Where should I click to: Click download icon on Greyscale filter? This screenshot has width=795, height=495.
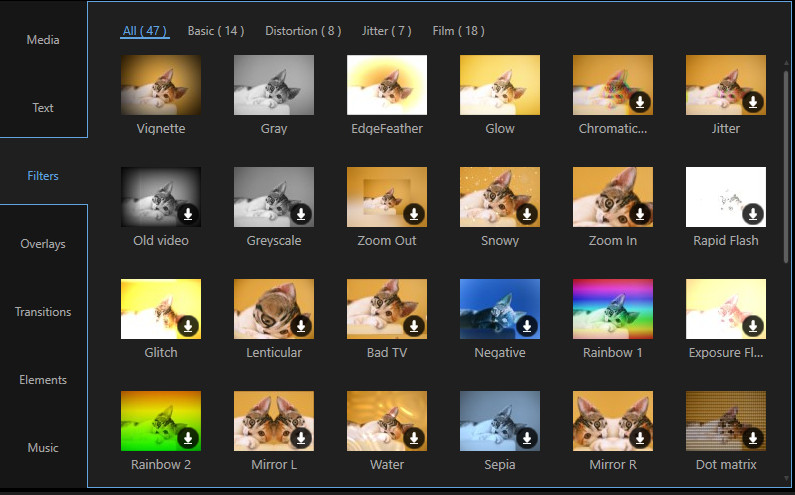[x=301, y=215]
